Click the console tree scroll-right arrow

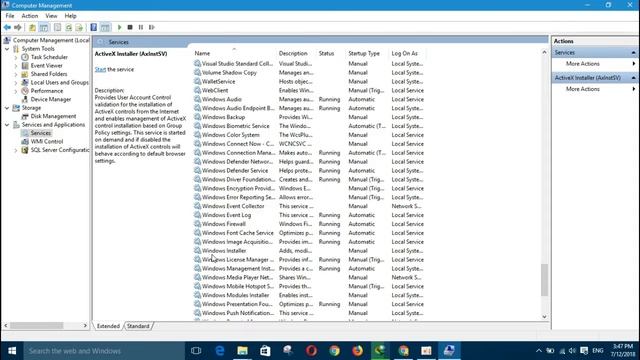[x=85, y=326]
